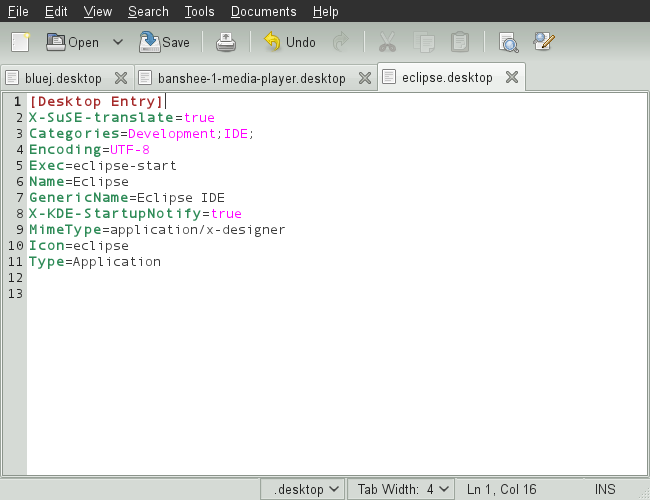Open the Help menu
Viewport: 650px width, 500px height.
326,11
